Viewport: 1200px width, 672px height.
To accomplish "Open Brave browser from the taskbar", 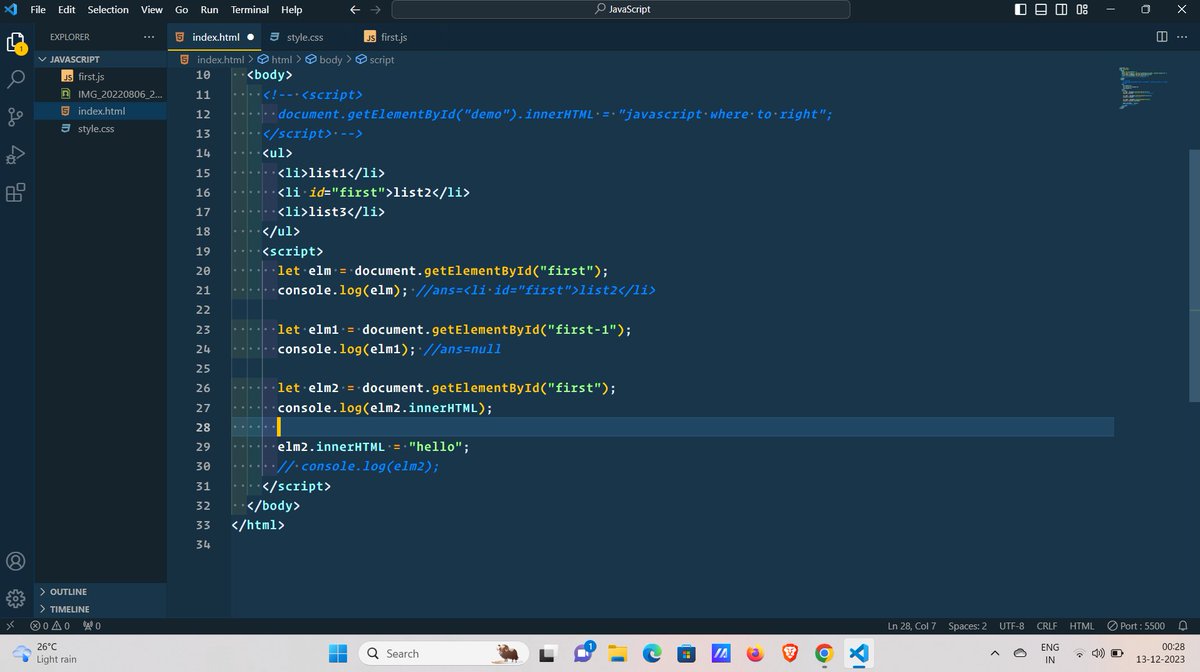I will 789,653.
